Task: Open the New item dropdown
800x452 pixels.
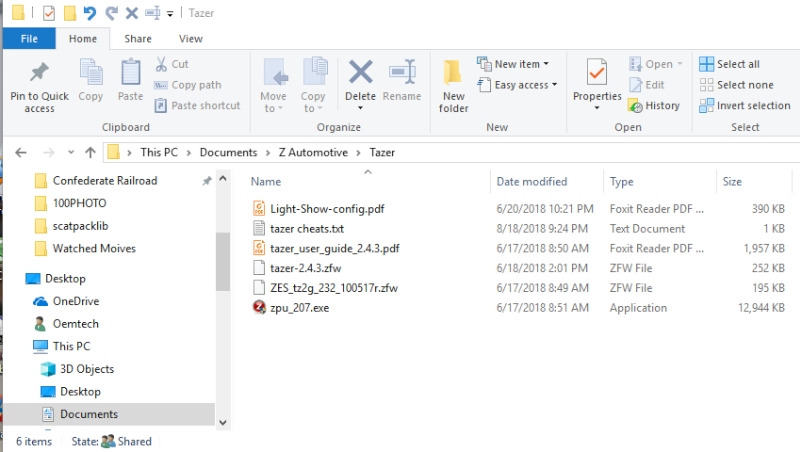Action: 513,64
